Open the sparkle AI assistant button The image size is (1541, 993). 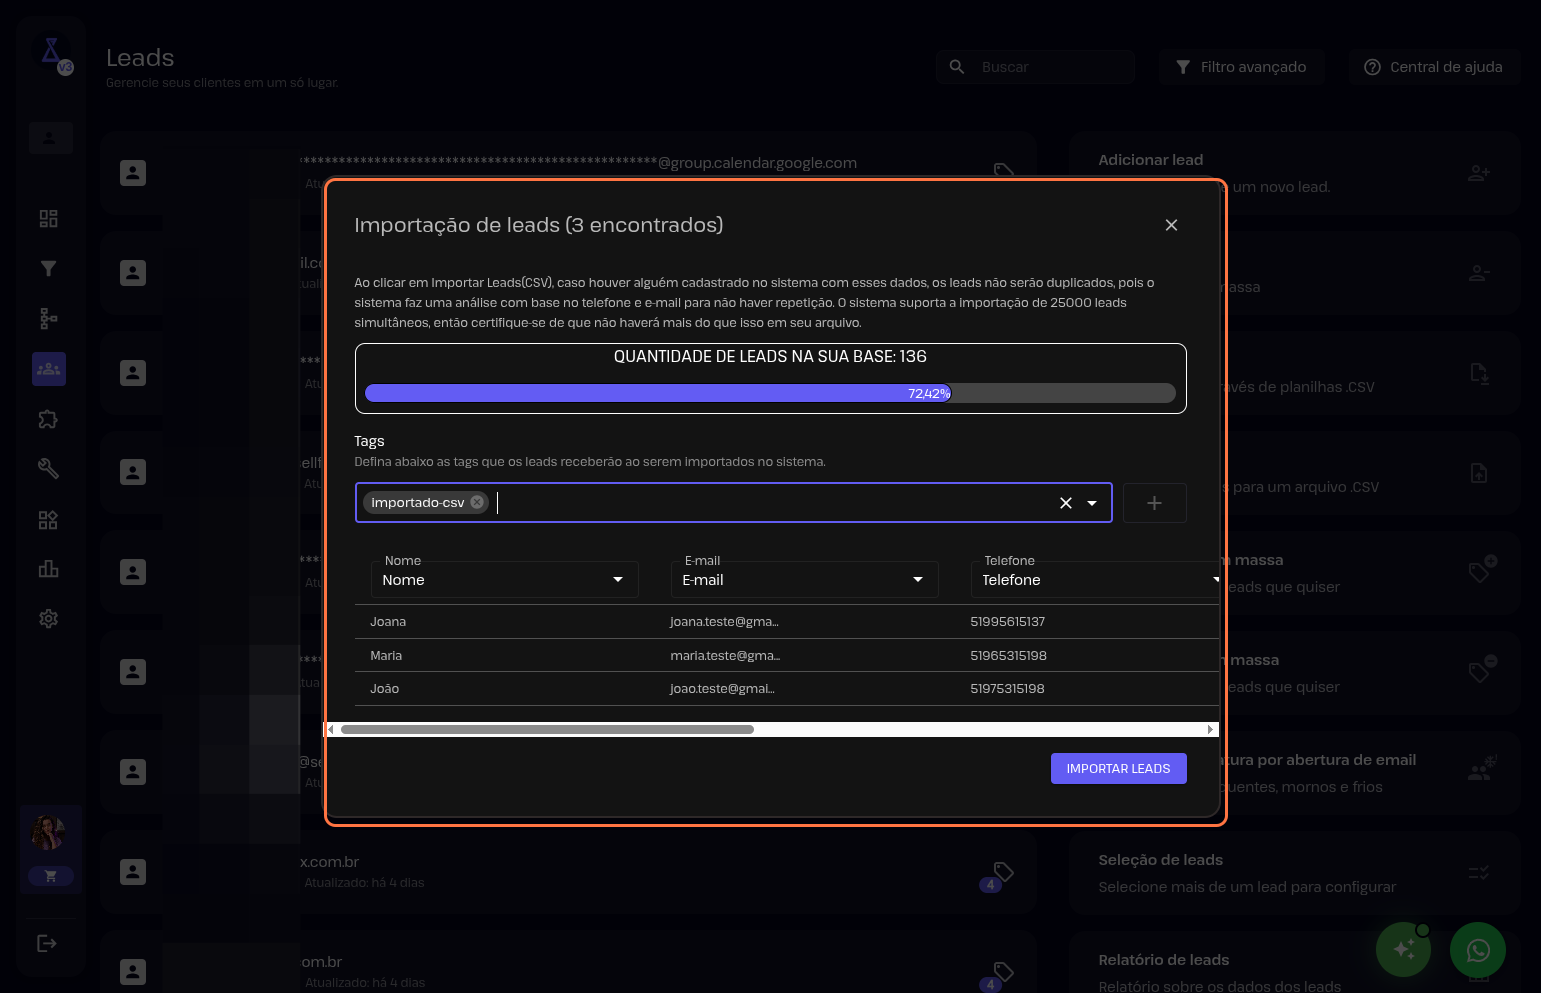click(1403, 949)
